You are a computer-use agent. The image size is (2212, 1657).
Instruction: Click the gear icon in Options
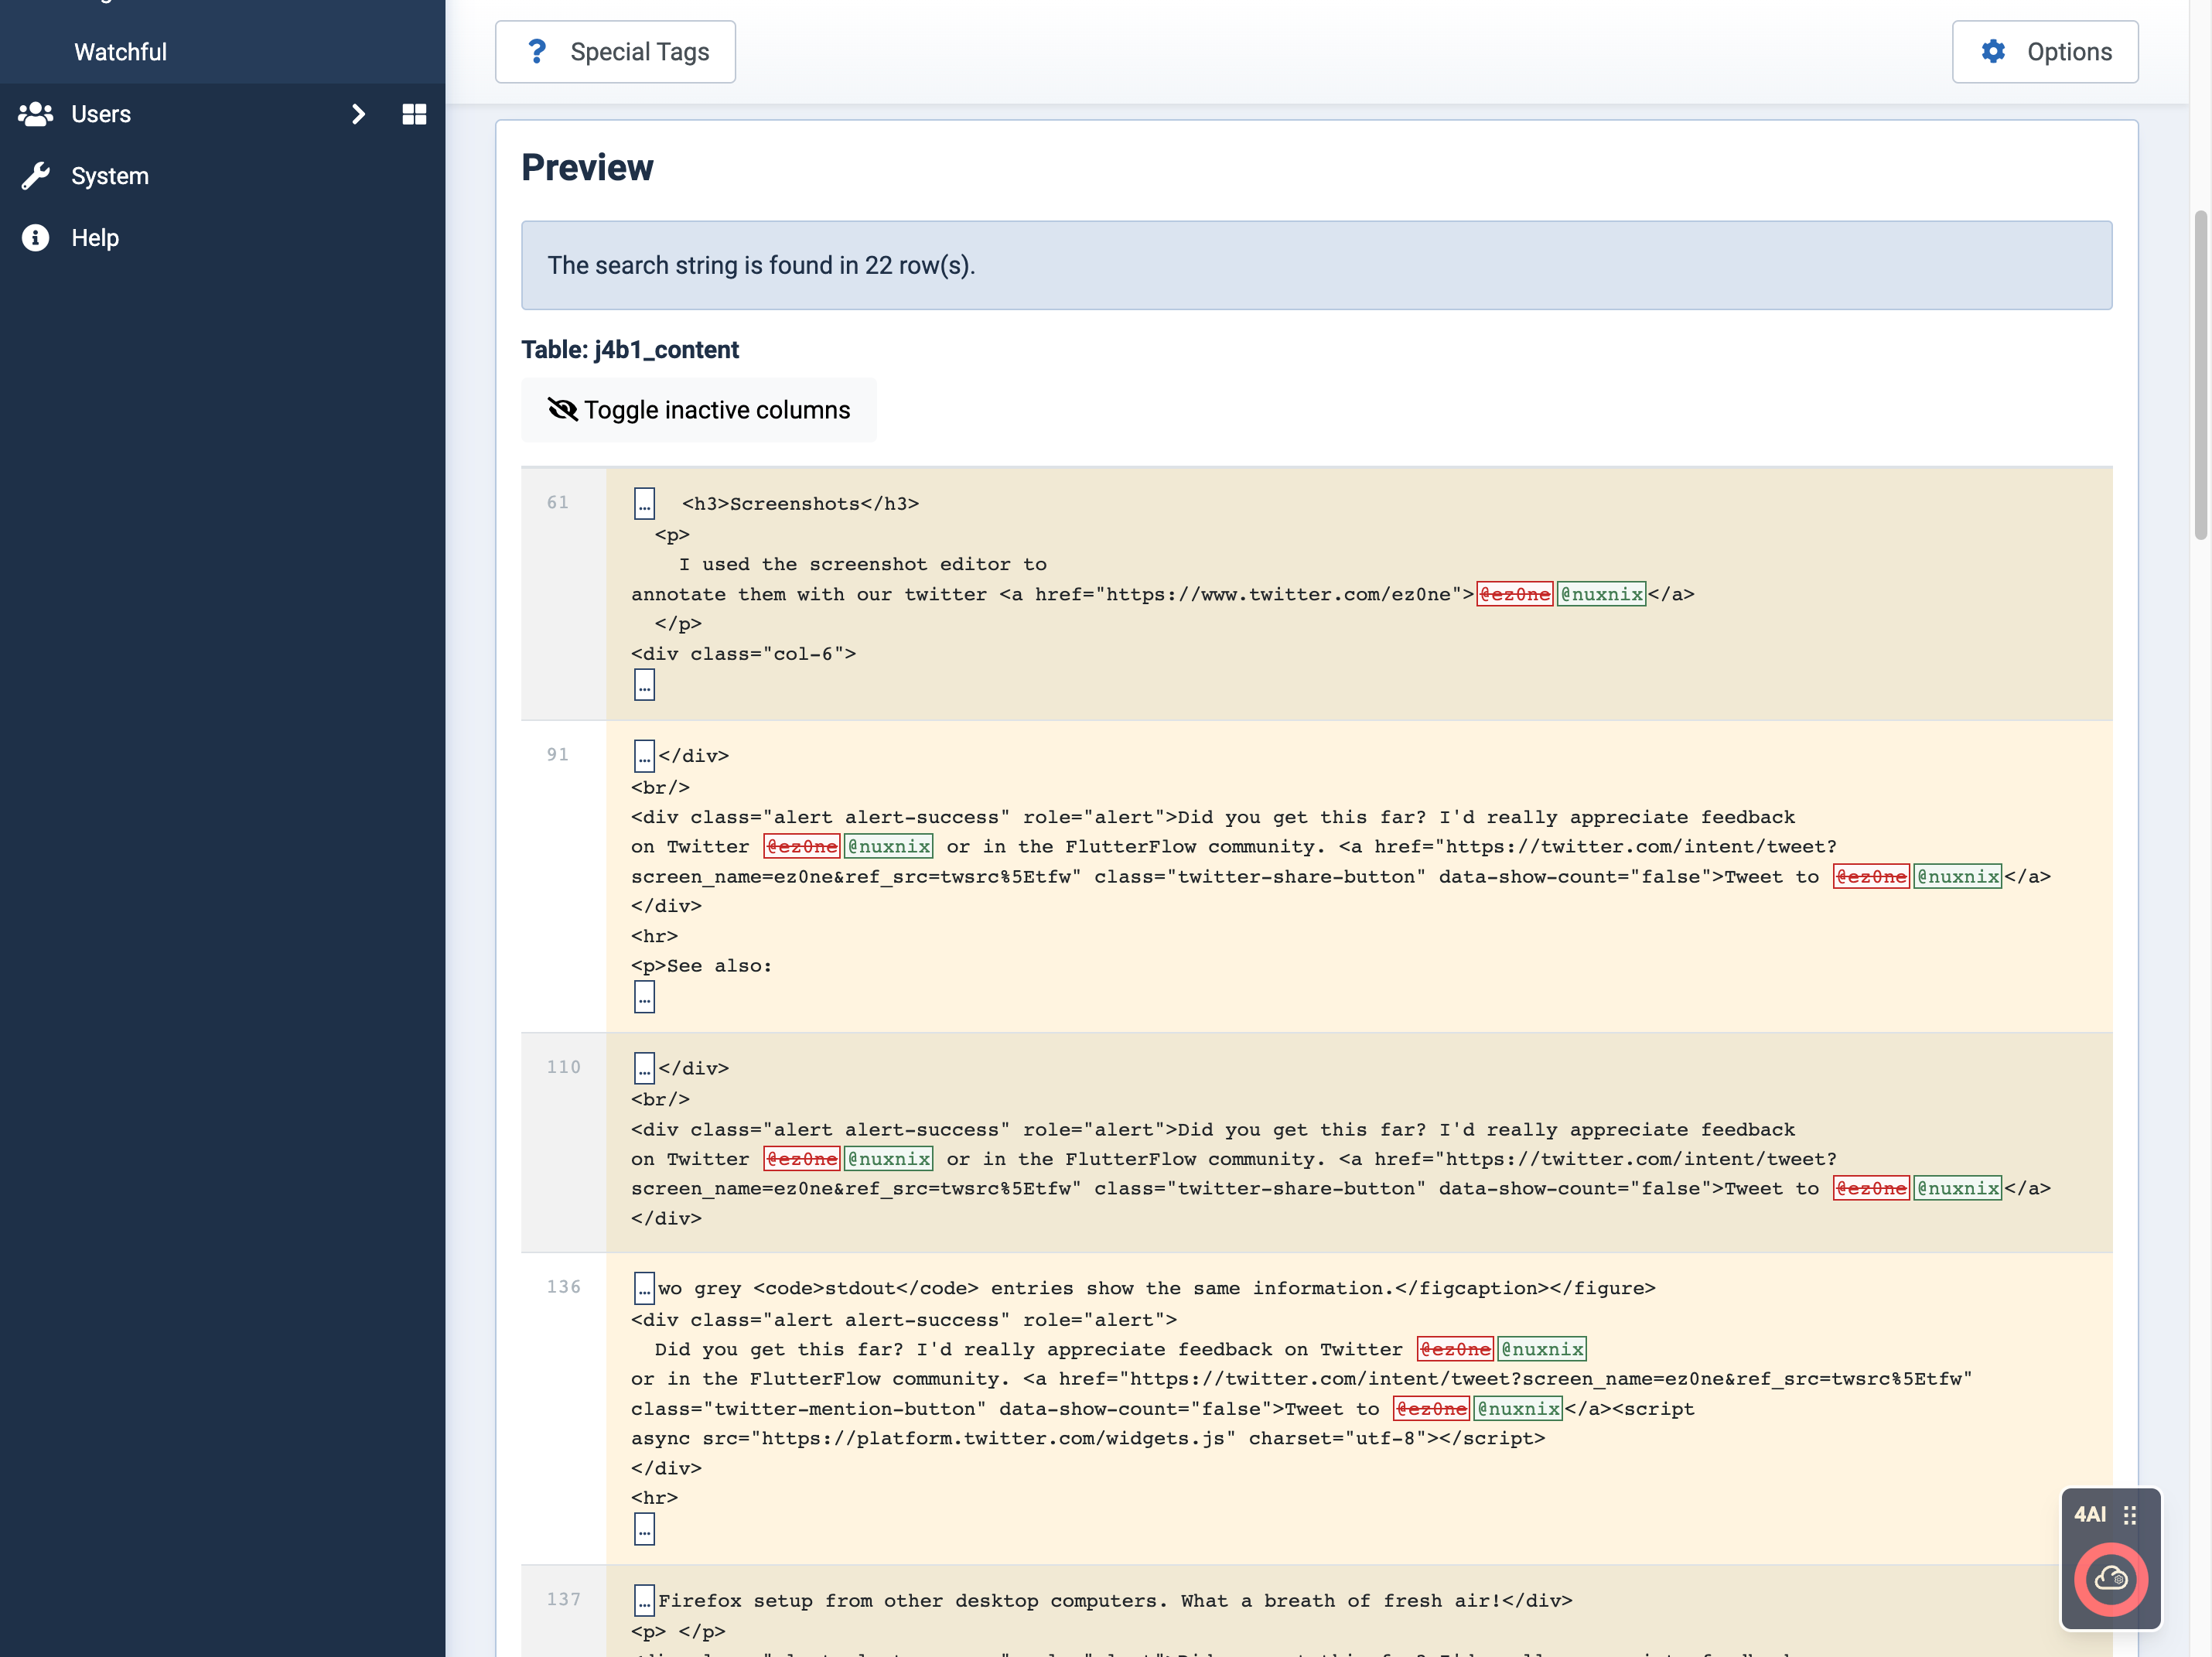pos(1993,52)
